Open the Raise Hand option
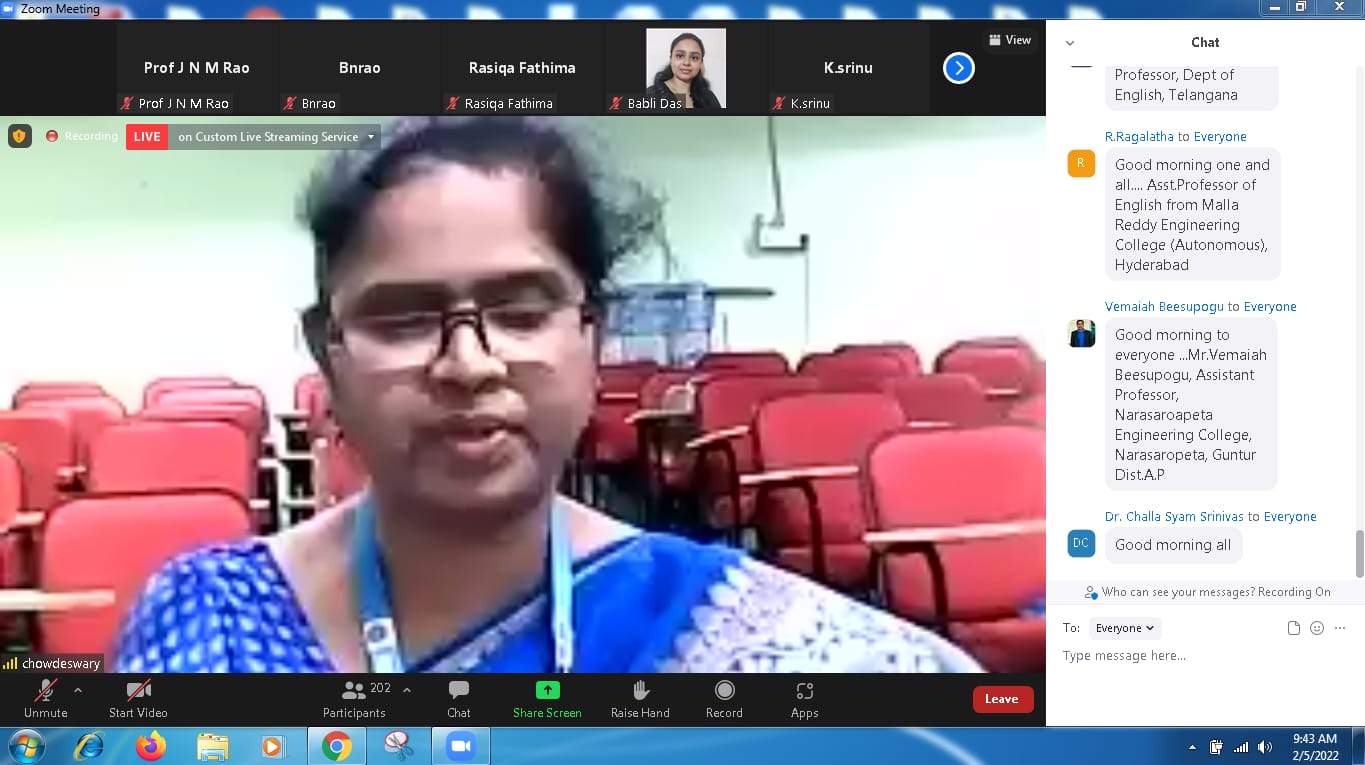Screen dimensions: 1365x765 [x=640, y=691]
